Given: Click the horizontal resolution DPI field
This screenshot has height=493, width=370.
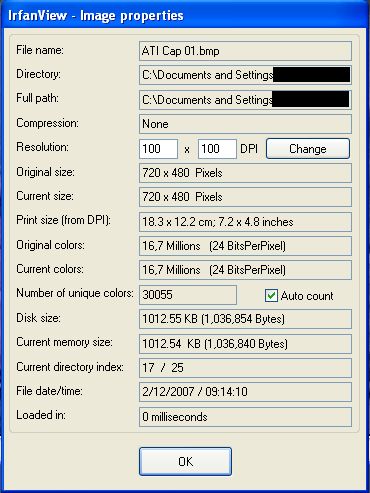Looking at the screenshot, I should (x=158, y=149).
